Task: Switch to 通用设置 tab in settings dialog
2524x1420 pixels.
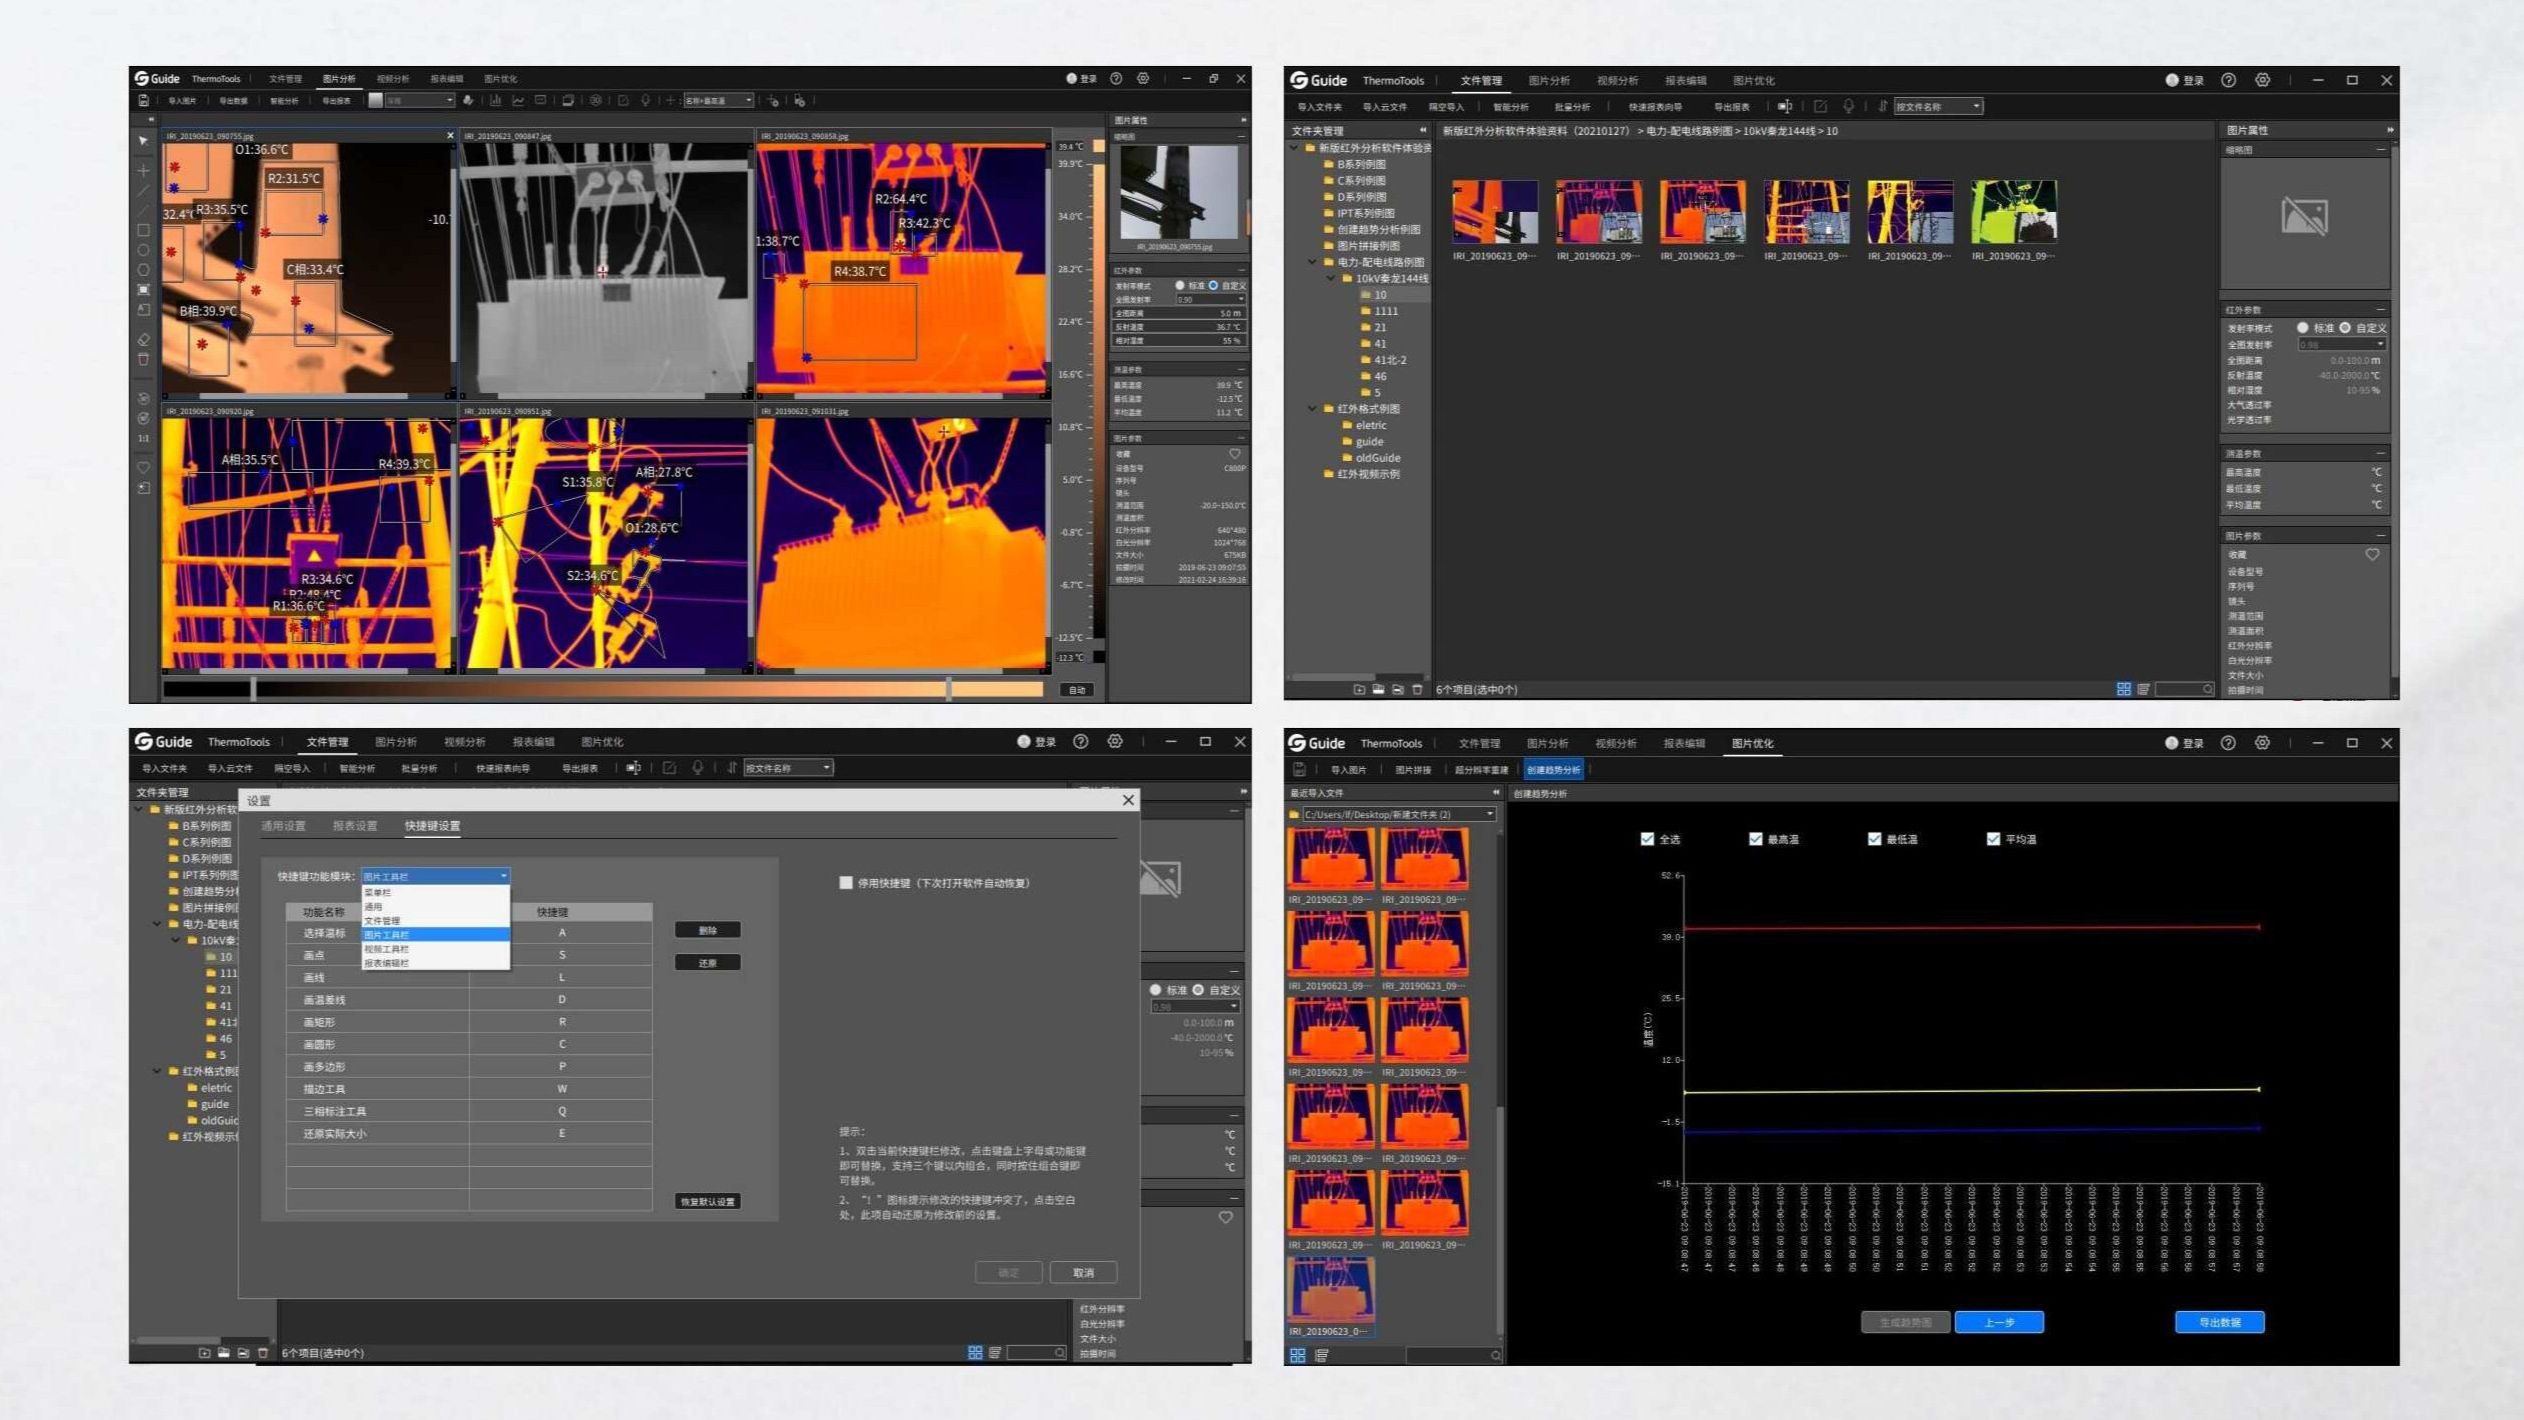Action: coord(283,826)
